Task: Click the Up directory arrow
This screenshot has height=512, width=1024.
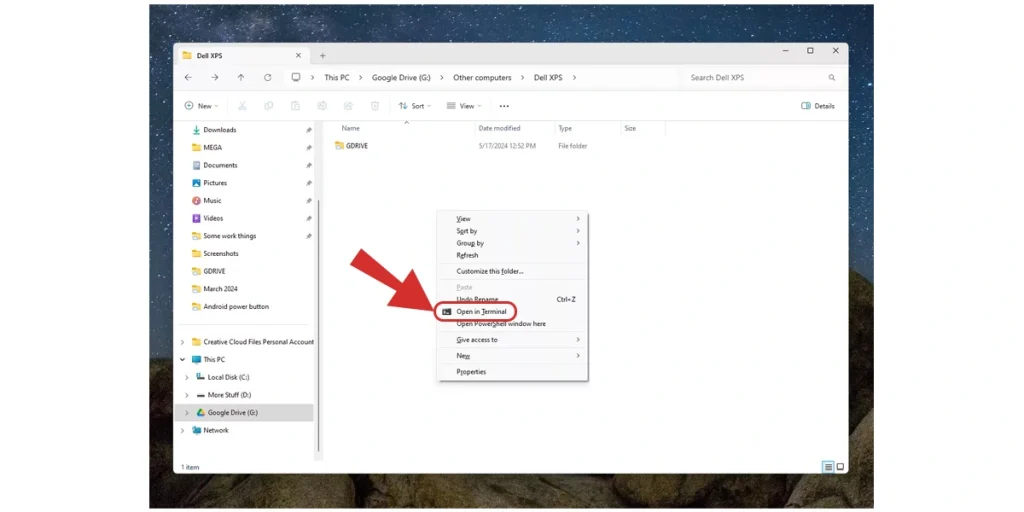Action: (241, 78)
